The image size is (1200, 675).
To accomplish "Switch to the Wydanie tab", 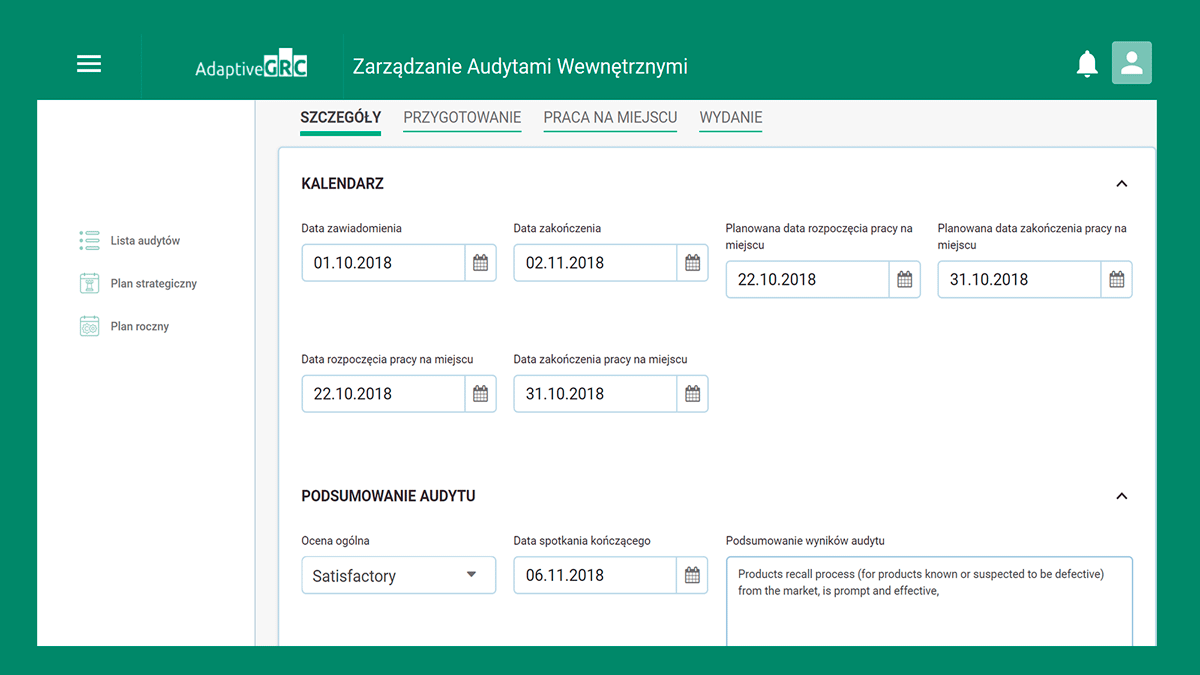I will click(x=730, y=118).
